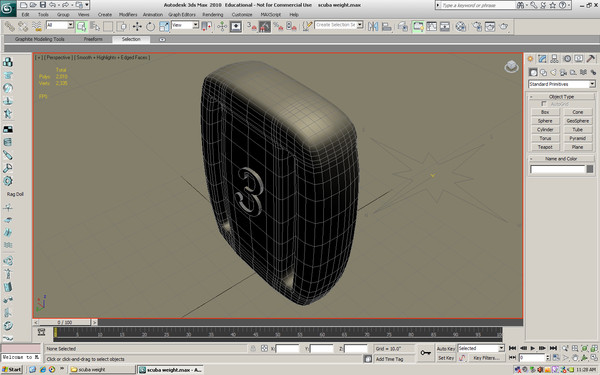Open the 3ds Max application menu button
Viewport: 600px width, 375px height.
[x=7, y=8]
